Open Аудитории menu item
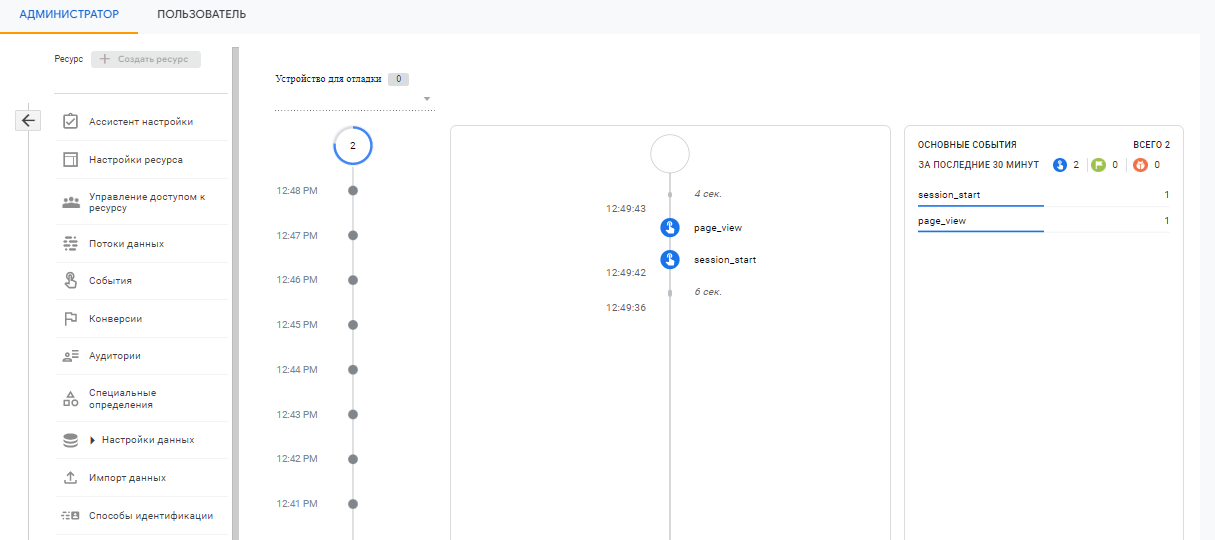Viewport: 1215px width, 540px height. coord(142,356)
